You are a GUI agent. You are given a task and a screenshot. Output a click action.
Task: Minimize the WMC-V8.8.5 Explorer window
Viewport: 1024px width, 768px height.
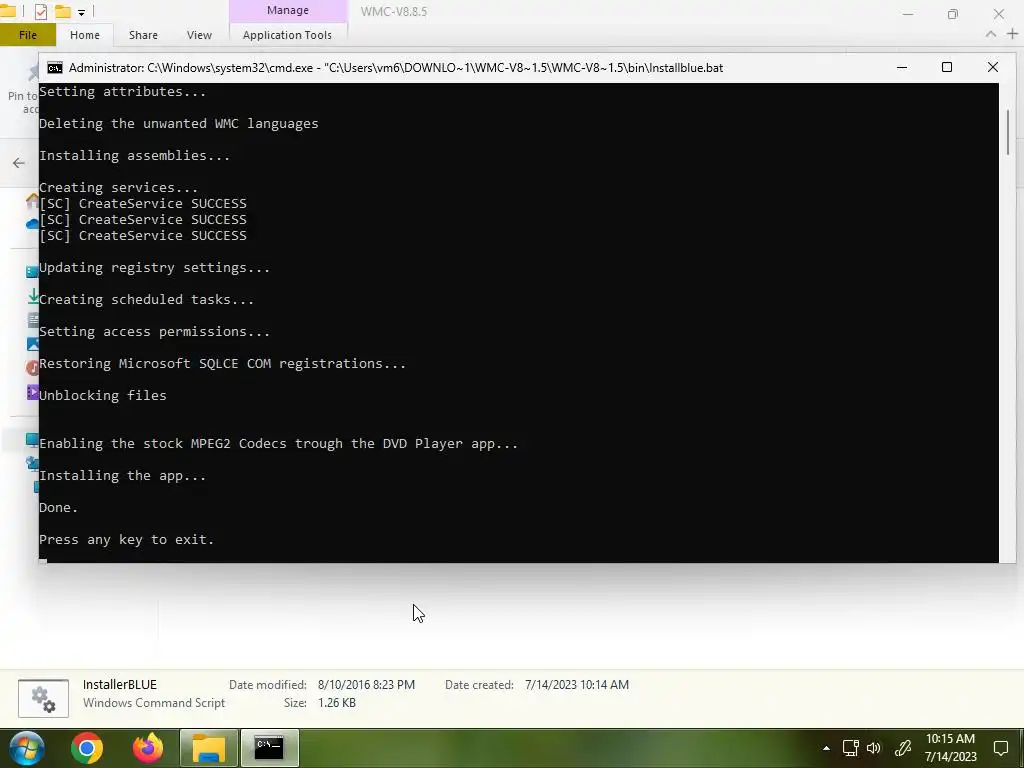[908, 13]
